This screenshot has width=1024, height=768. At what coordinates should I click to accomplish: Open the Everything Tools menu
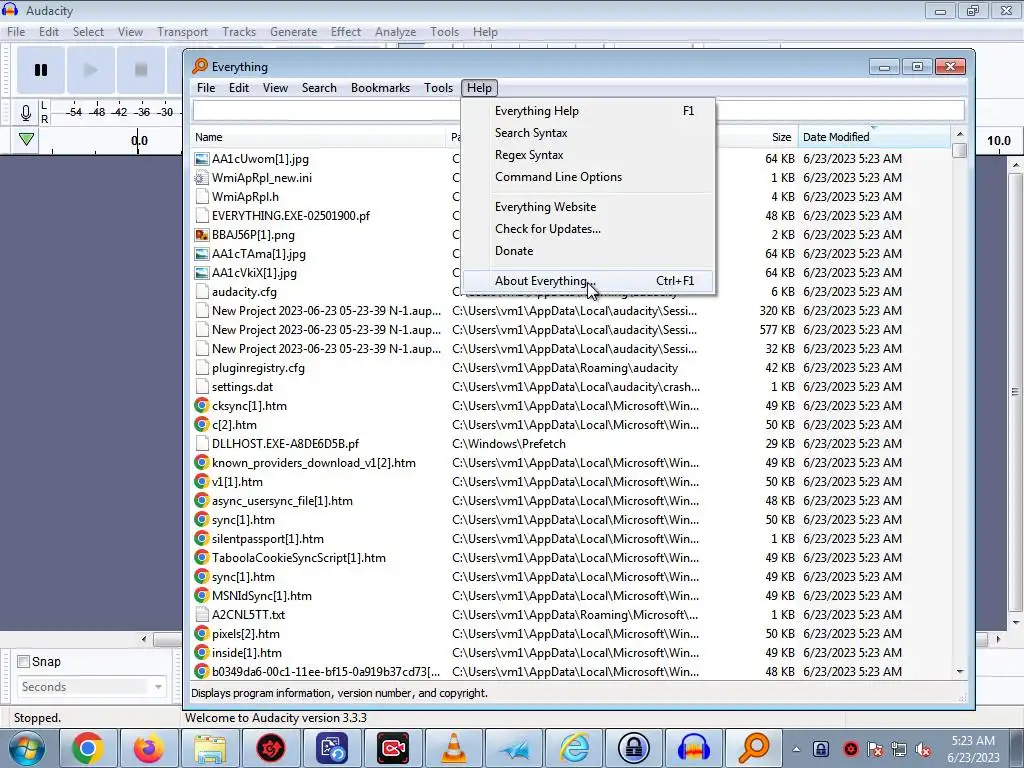[438, 88]
